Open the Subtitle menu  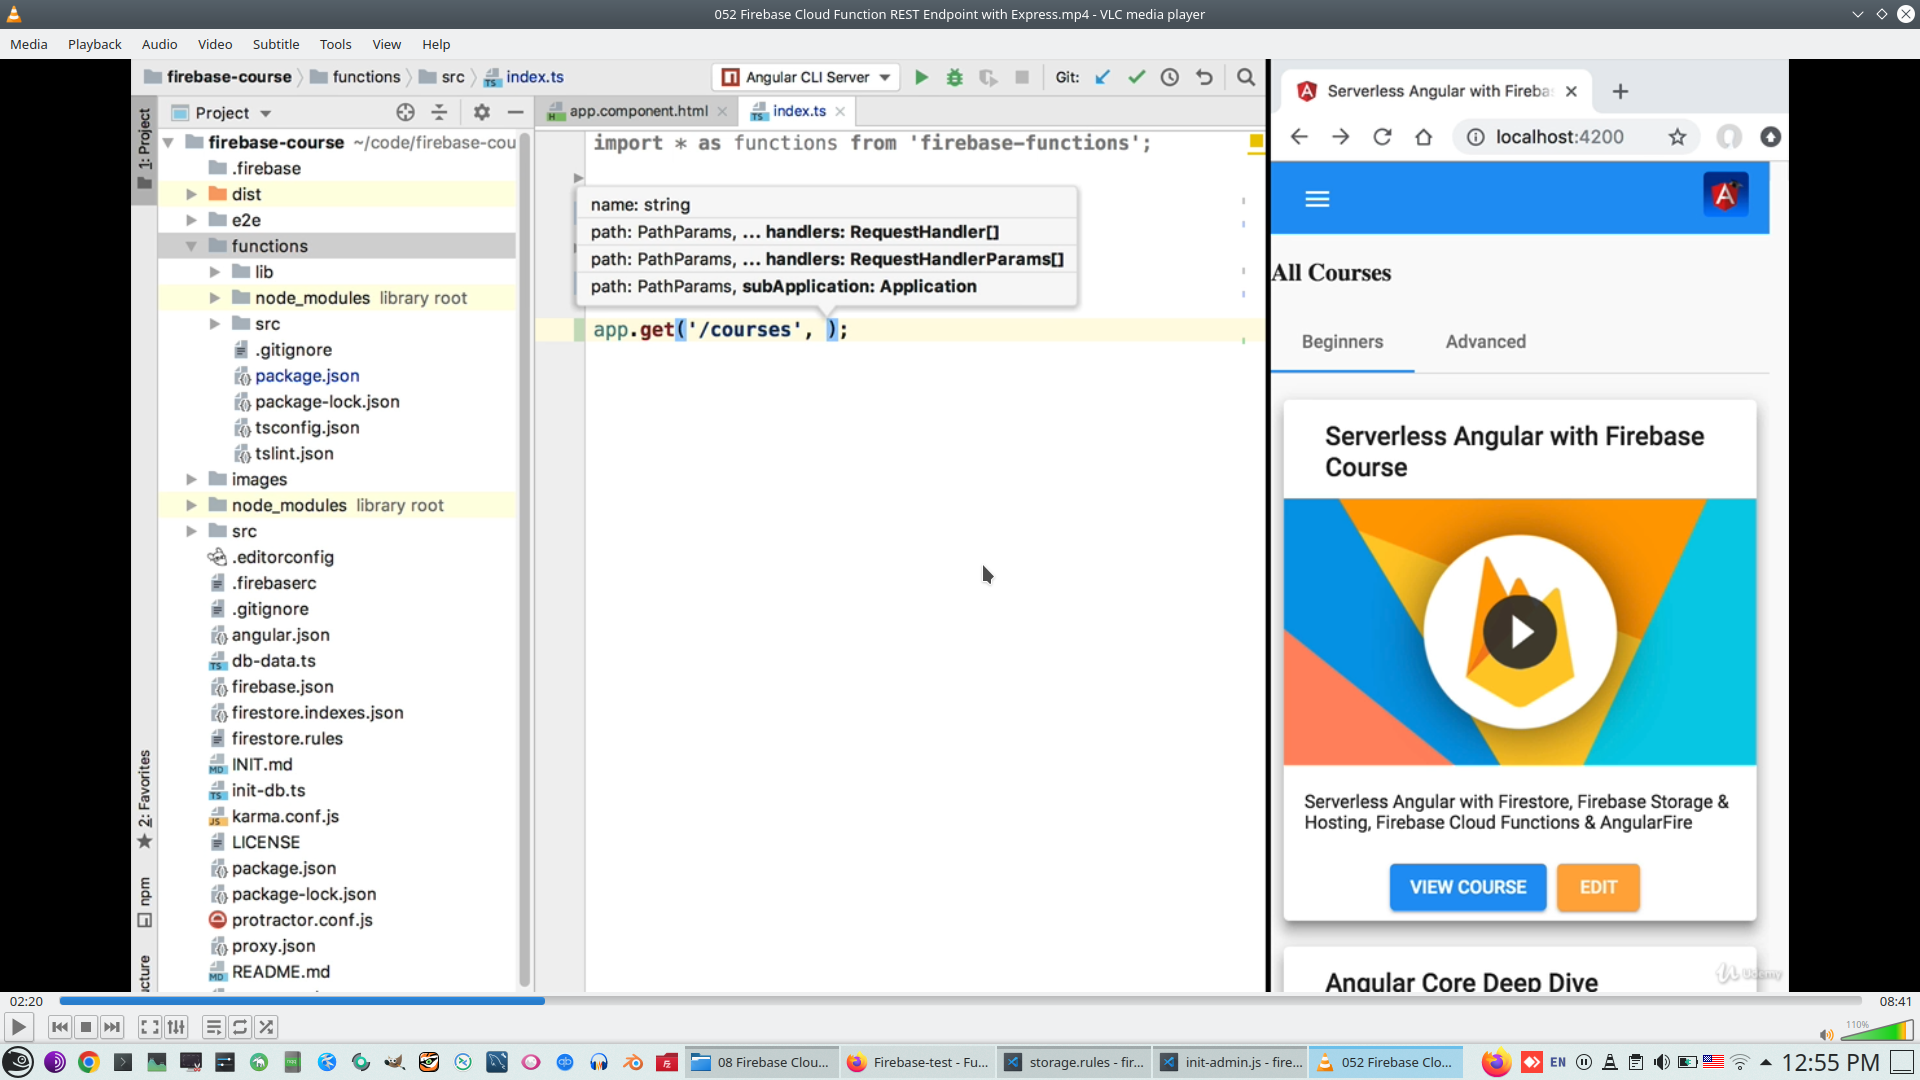pos(275,44)
